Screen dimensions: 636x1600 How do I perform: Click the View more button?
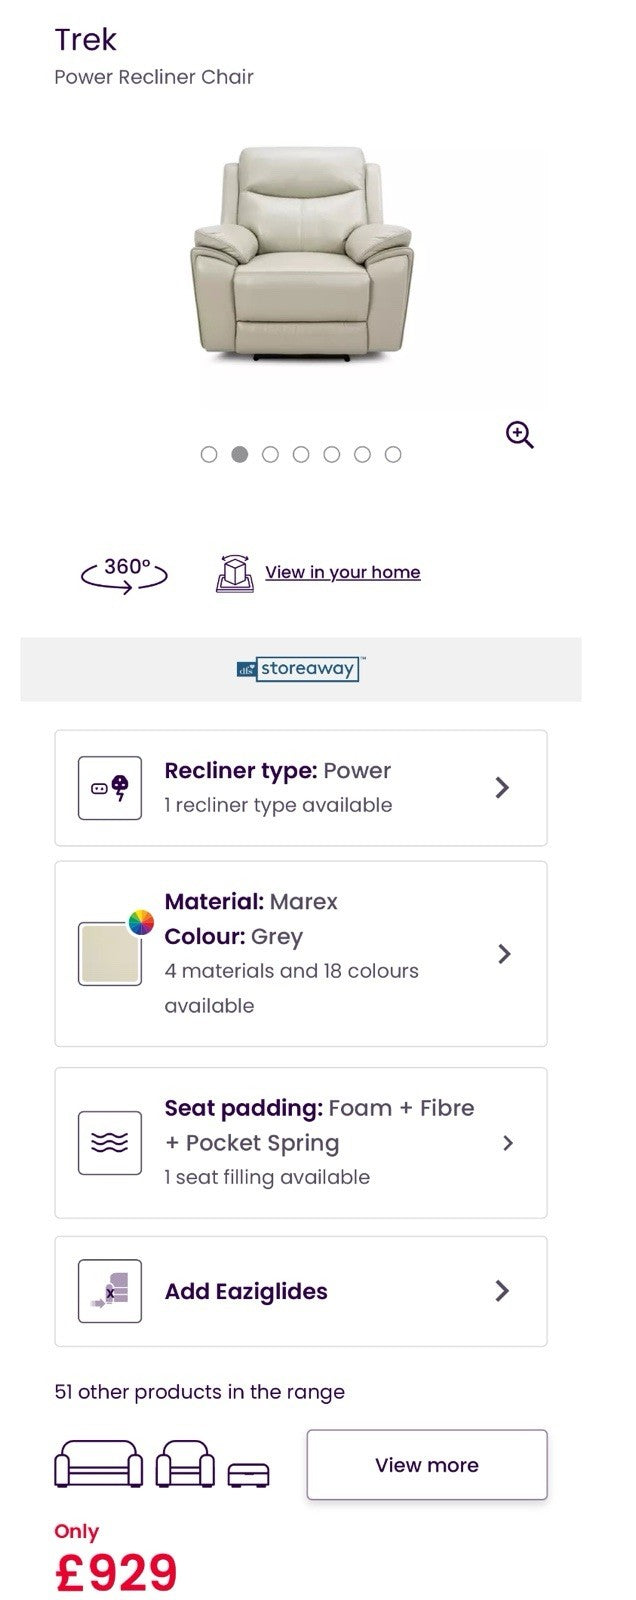pyautogui.click(x=427, y=1465)
